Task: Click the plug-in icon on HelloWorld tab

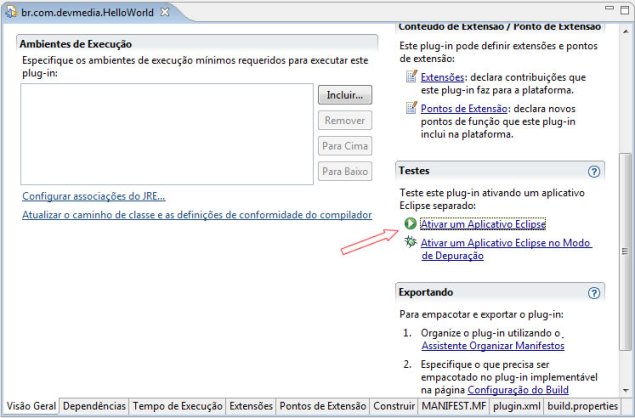Action: (11, 12)
